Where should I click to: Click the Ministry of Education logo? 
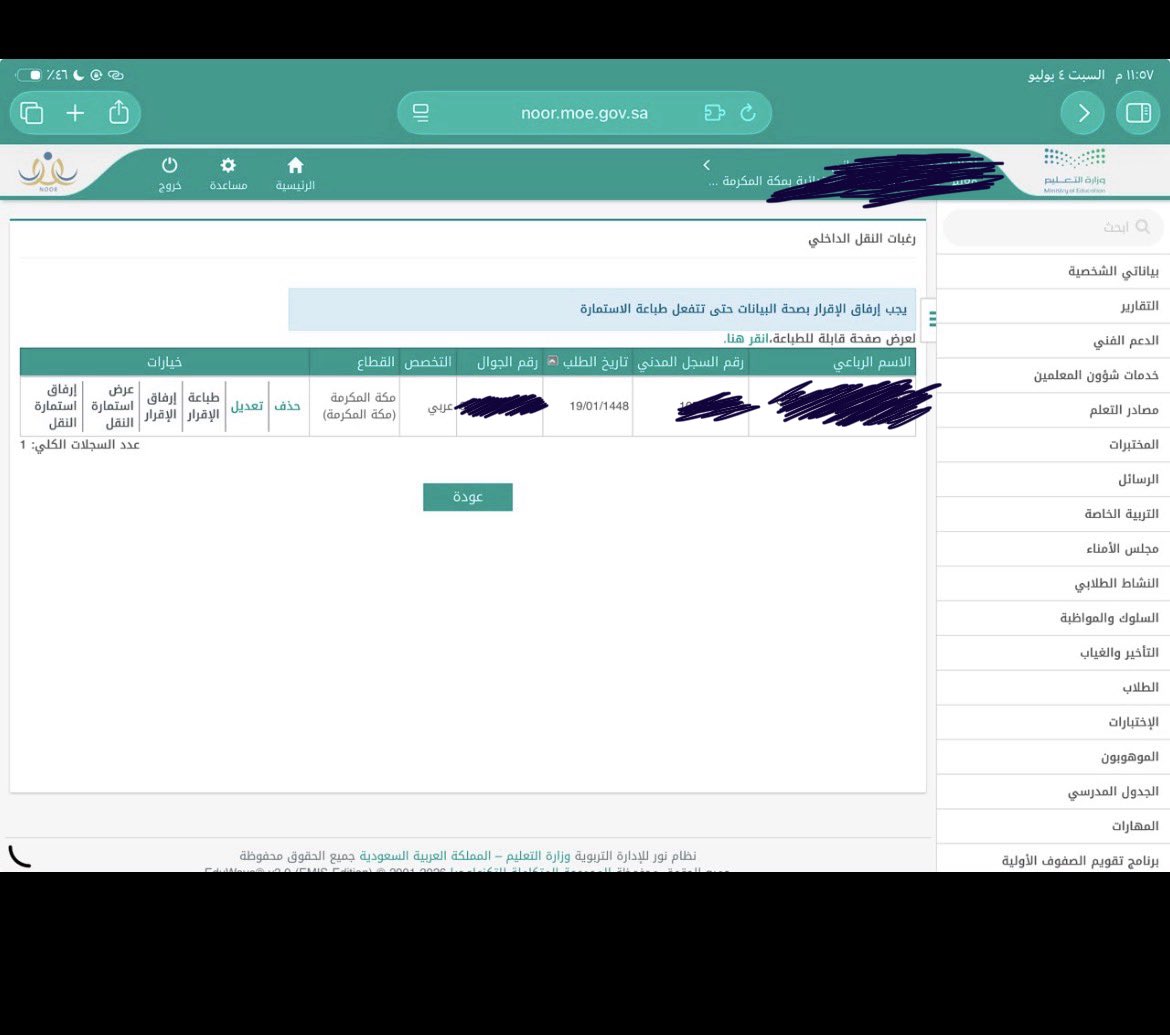click(x=1074, y=171)
